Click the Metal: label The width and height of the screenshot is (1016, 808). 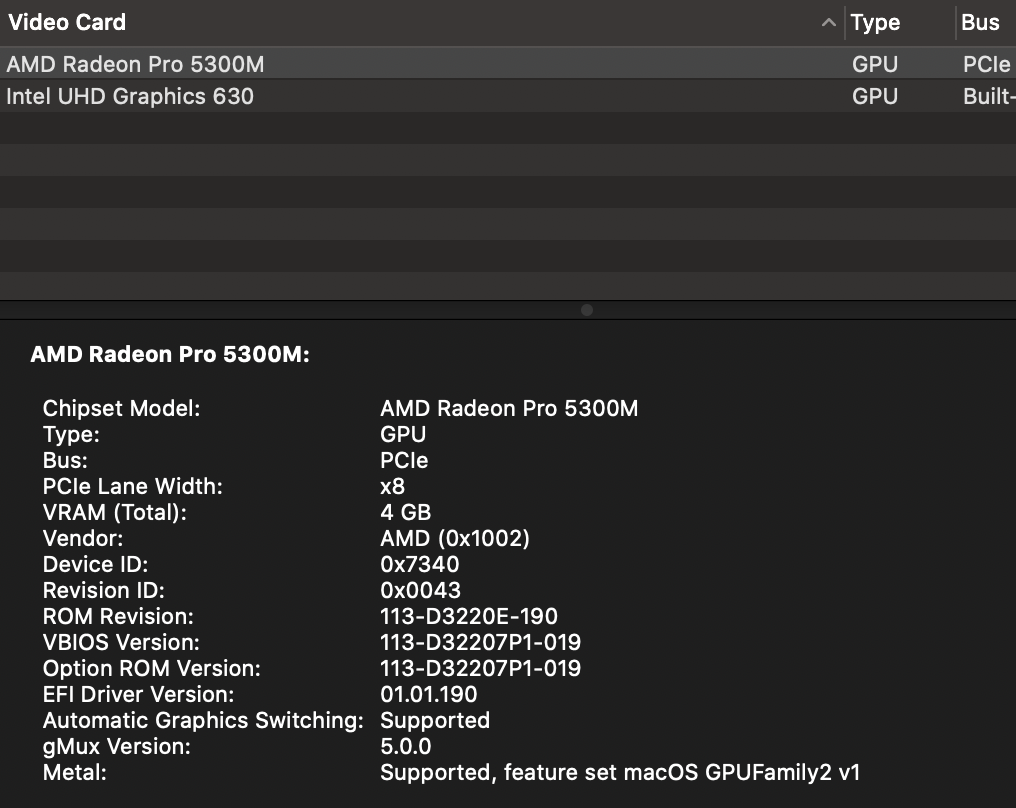[x=75, y=772]
